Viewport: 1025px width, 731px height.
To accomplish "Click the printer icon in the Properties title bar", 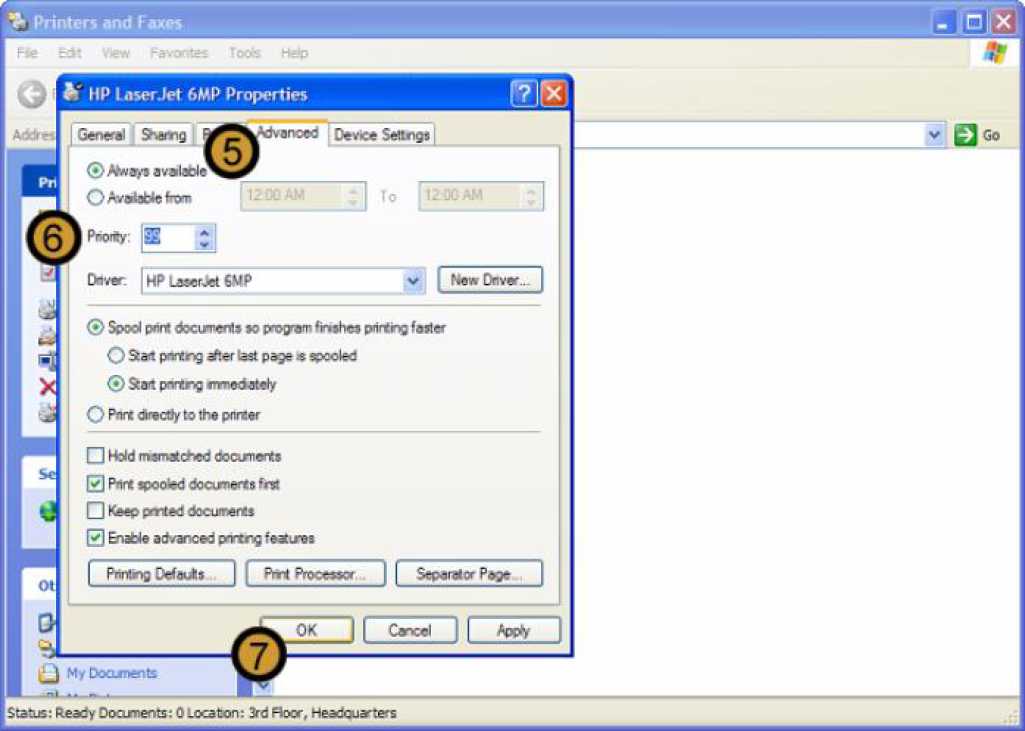I will click(x=73, y=93).
